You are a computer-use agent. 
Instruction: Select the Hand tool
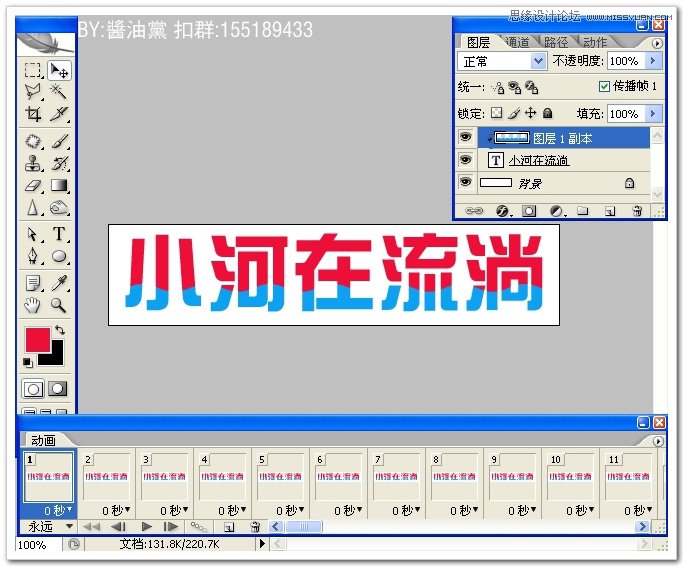pyautogui.click(x=33, y=305)
